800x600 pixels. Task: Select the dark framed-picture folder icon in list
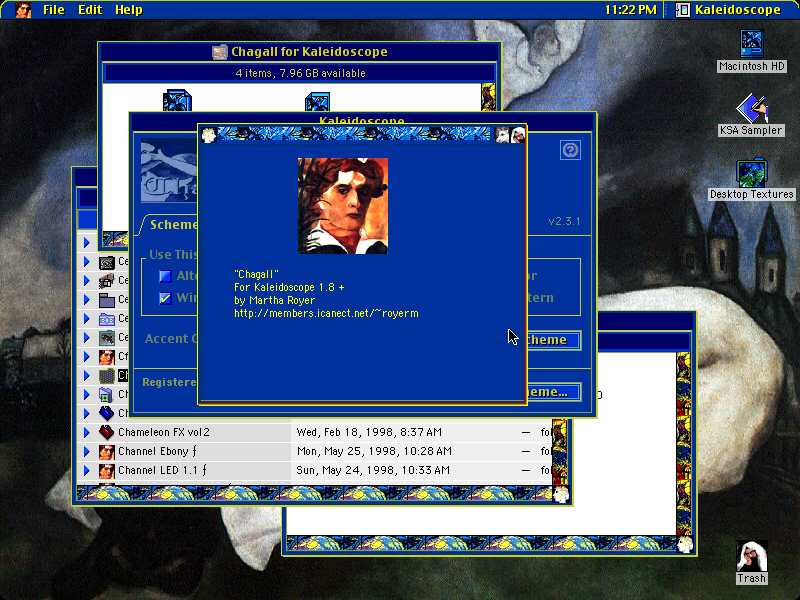107,262
